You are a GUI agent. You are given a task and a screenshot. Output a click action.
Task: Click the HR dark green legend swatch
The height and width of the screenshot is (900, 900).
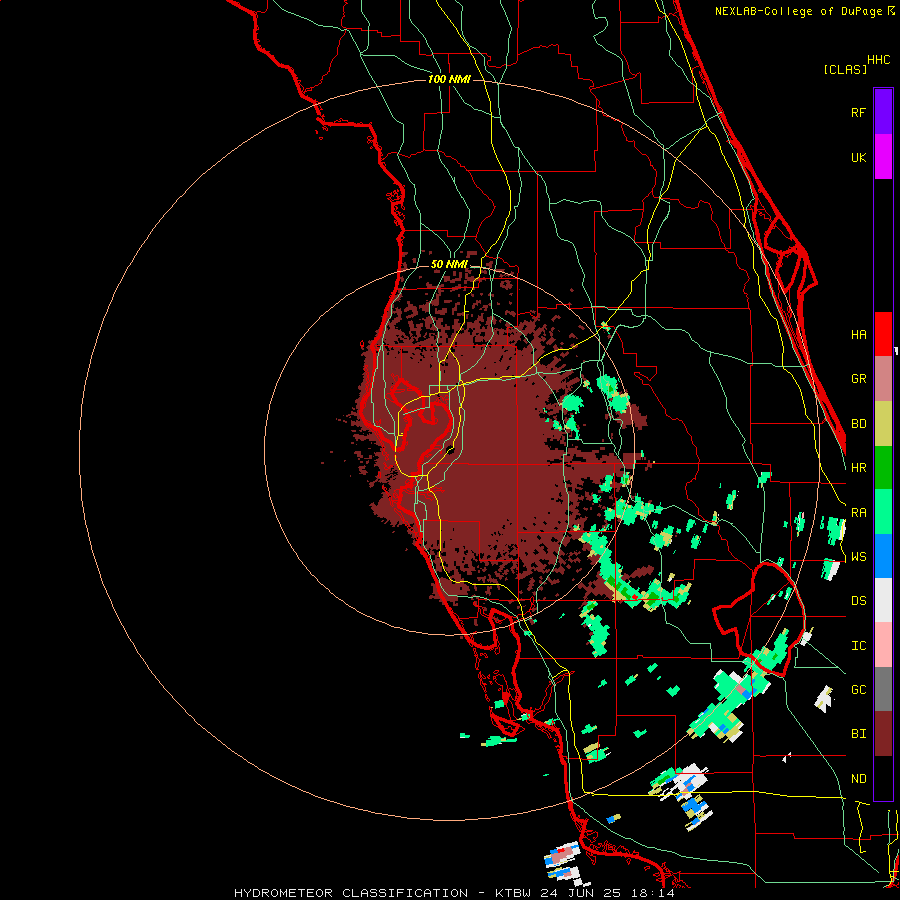point(883,468)
